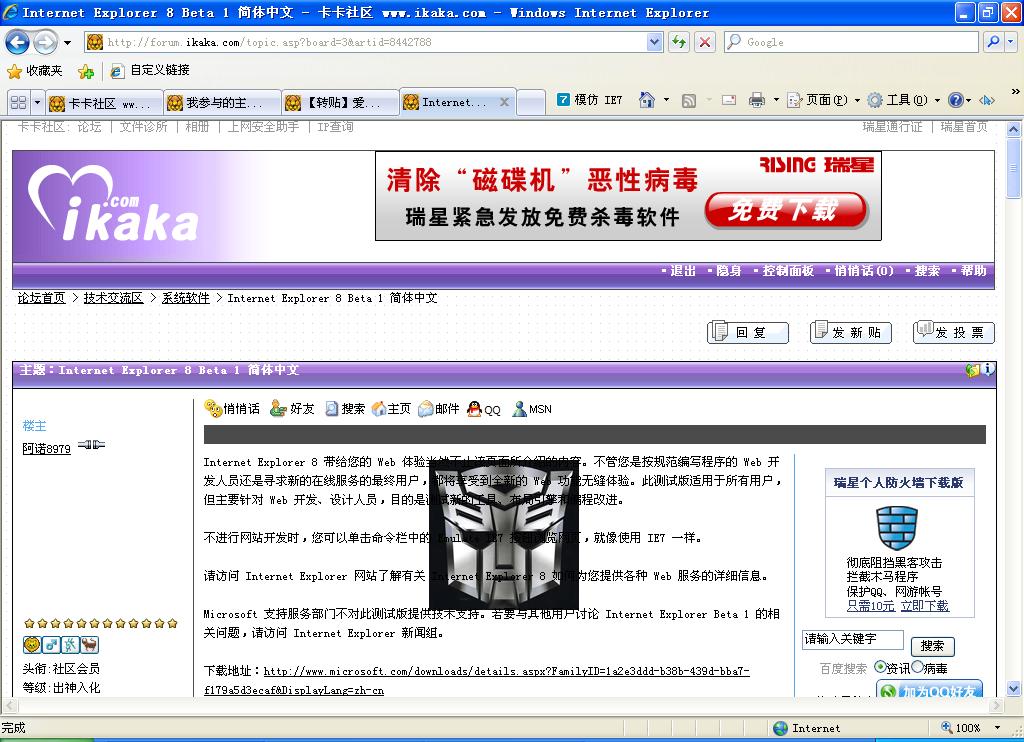Open the 论坛首页 breadcrumb link
Viewport: 1024px width, 742px height.
pos(41,298)
